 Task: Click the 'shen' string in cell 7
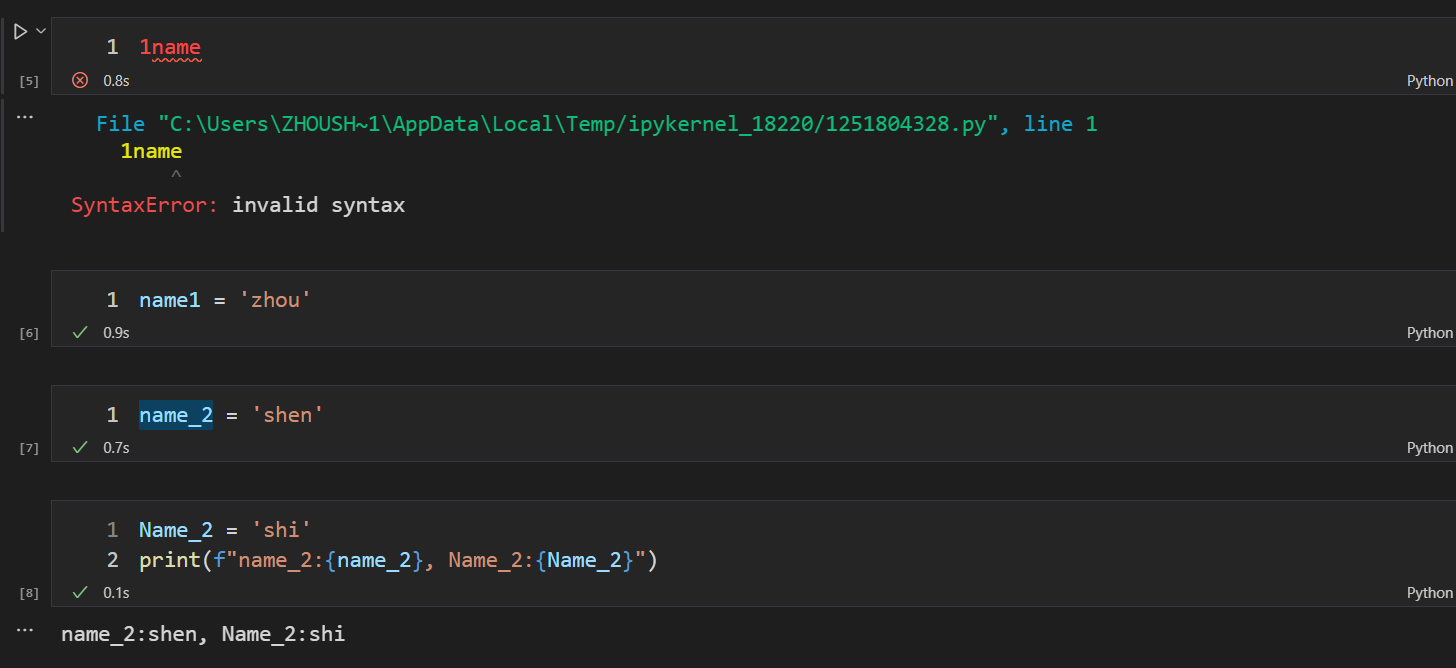(x=287, y=414)
